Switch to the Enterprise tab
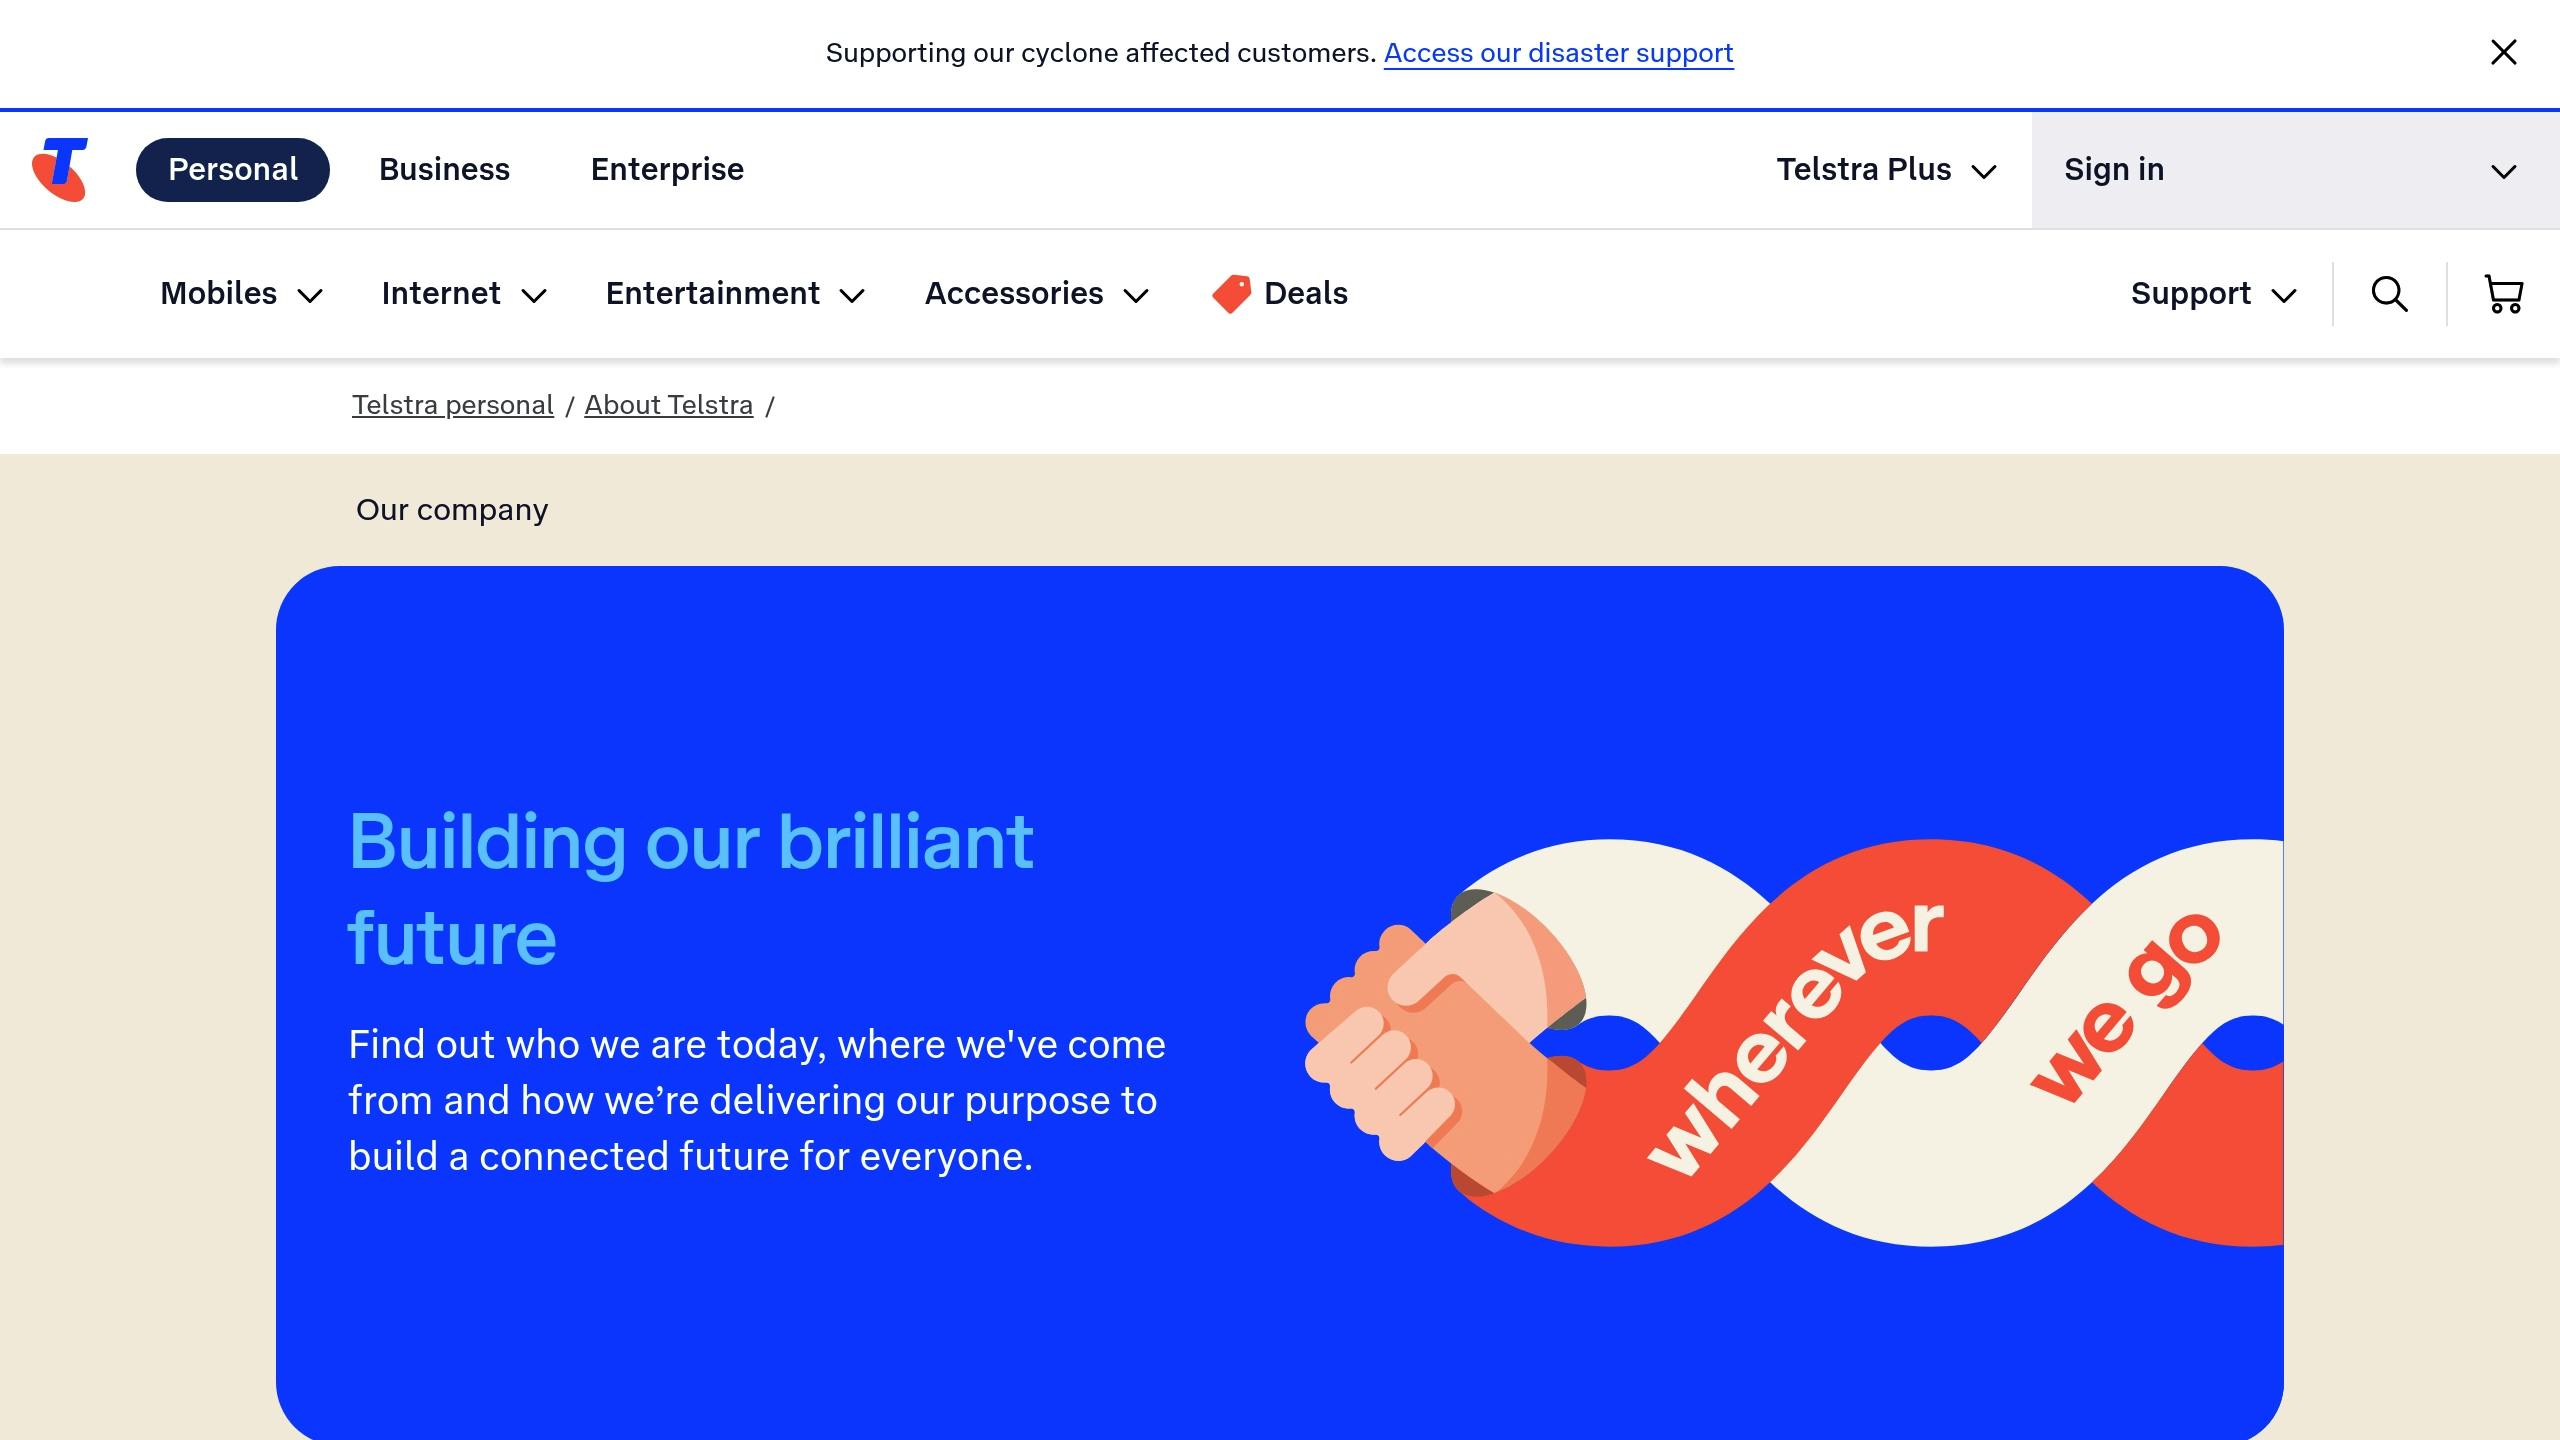Screen dimensions: 2560x1440 pyautogui.click(x=667, y=170)
